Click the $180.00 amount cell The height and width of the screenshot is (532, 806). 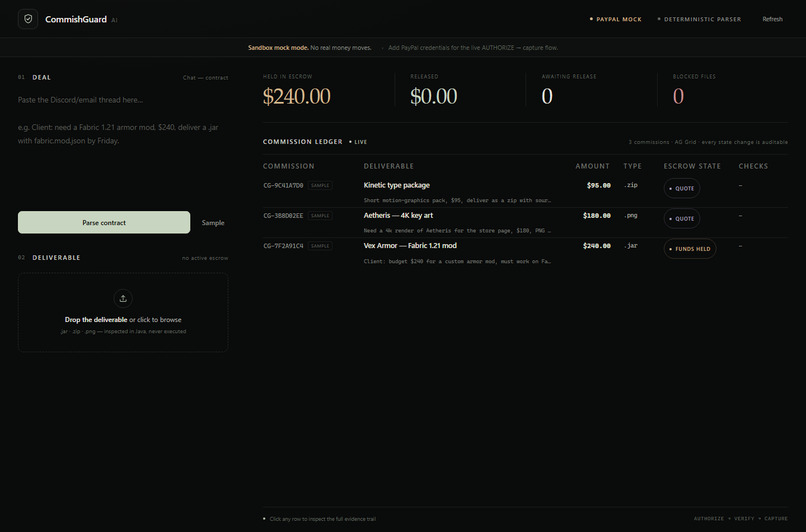coord(597,216)
